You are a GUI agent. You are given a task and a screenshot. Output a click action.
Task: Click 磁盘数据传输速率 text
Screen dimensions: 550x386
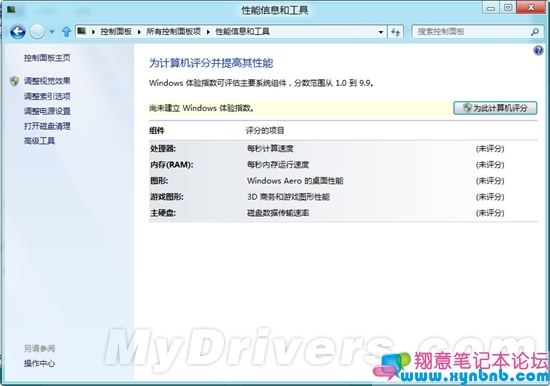[x=278, y=213]
